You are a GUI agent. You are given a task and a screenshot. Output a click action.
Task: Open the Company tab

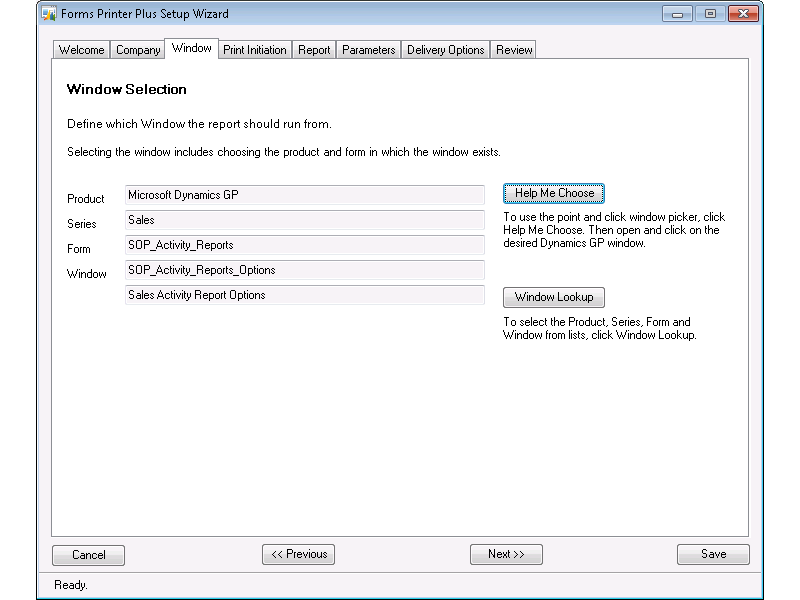138,50
